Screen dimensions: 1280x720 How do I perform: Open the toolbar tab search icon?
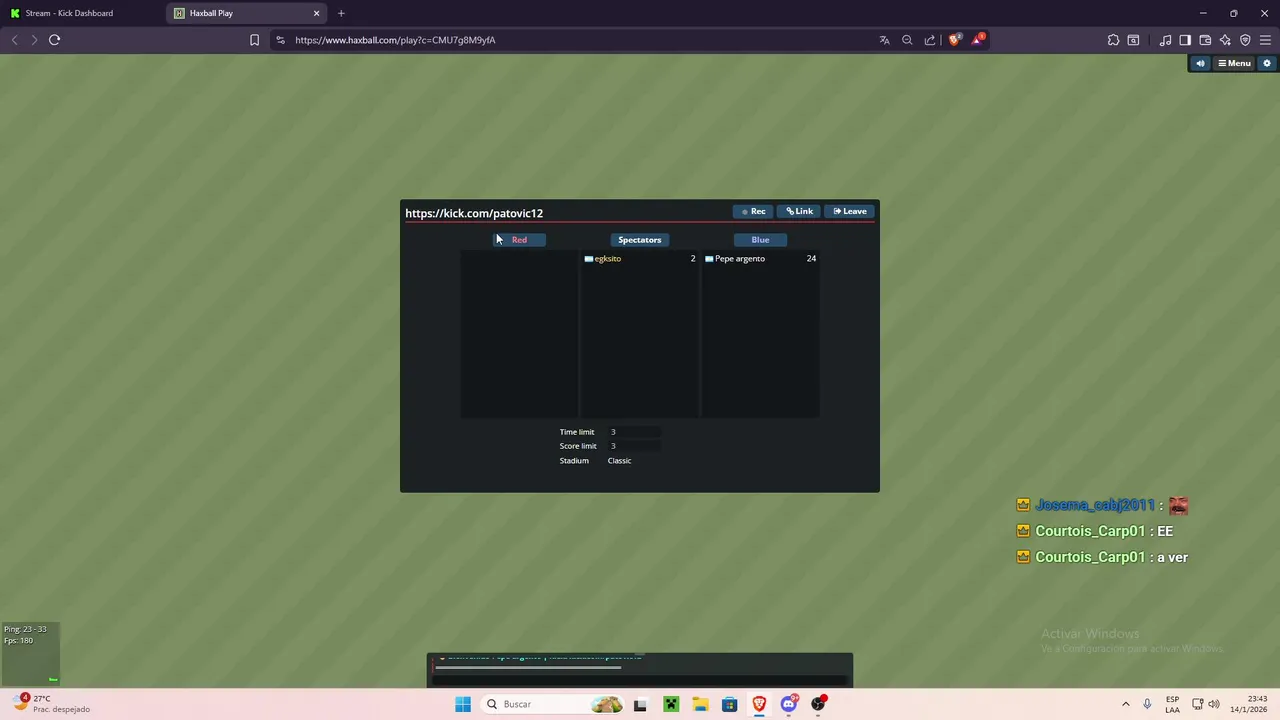coord(1133,40)
